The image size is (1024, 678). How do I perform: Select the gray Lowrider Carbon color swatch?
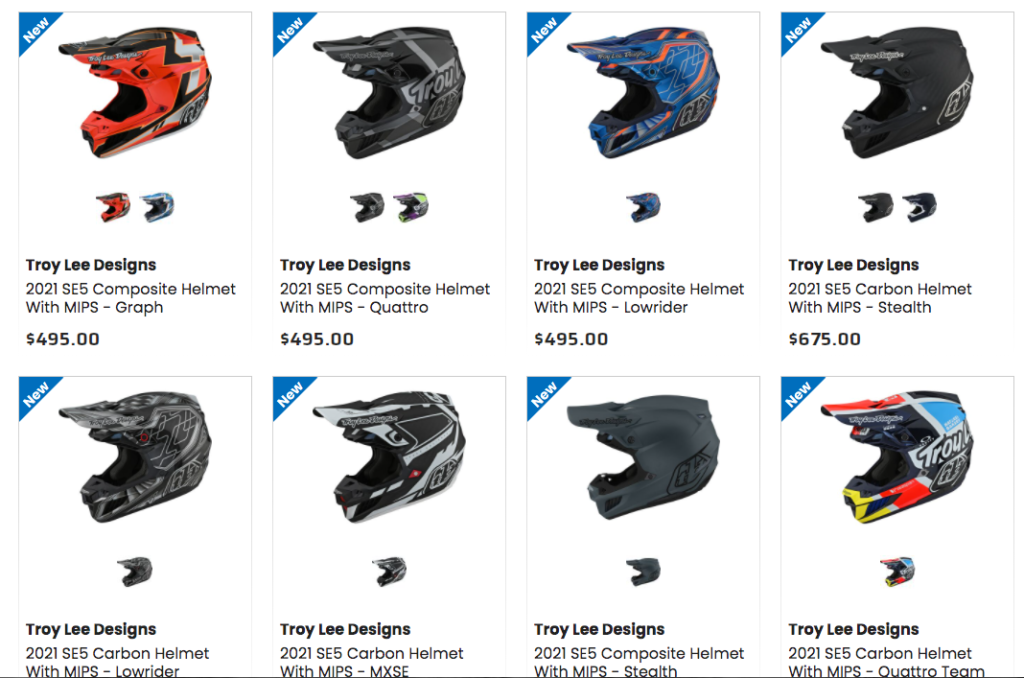(135, 572)
